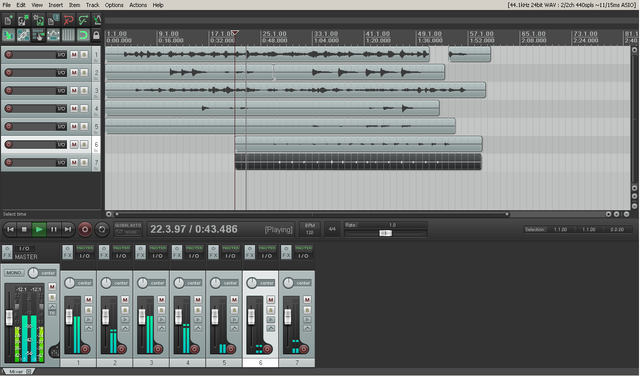
Task: Open Options menu
Action: coord(114,5)
